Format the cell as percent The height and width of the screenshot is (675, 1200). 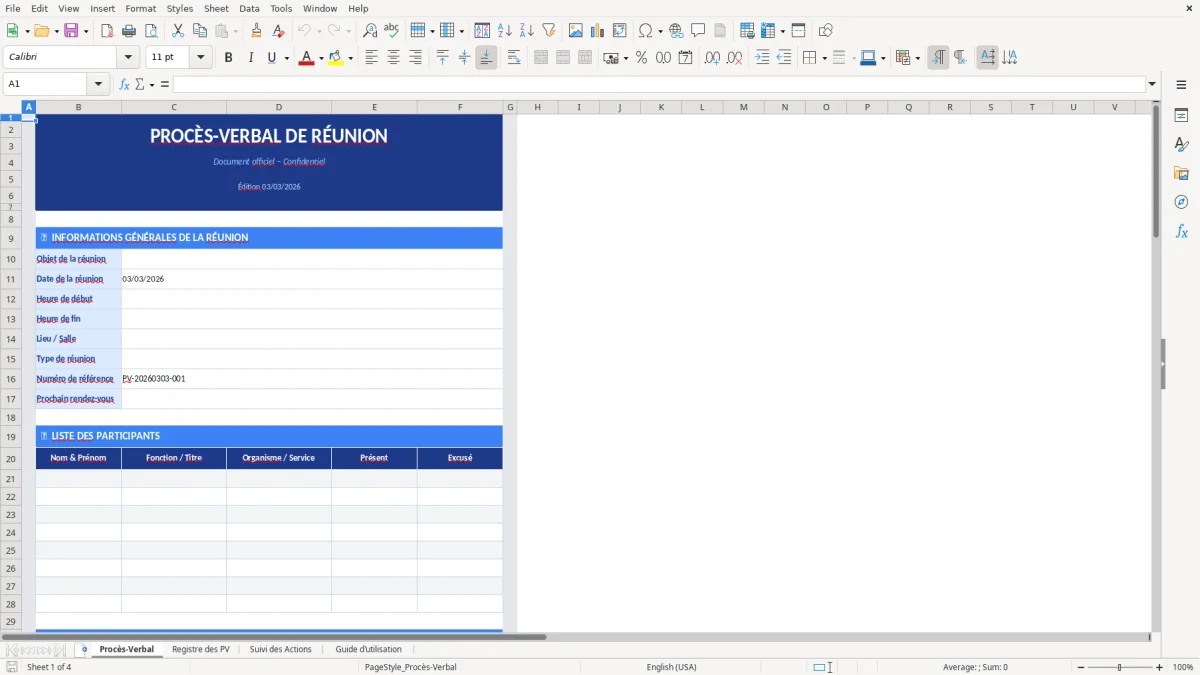tap(641, 57)
